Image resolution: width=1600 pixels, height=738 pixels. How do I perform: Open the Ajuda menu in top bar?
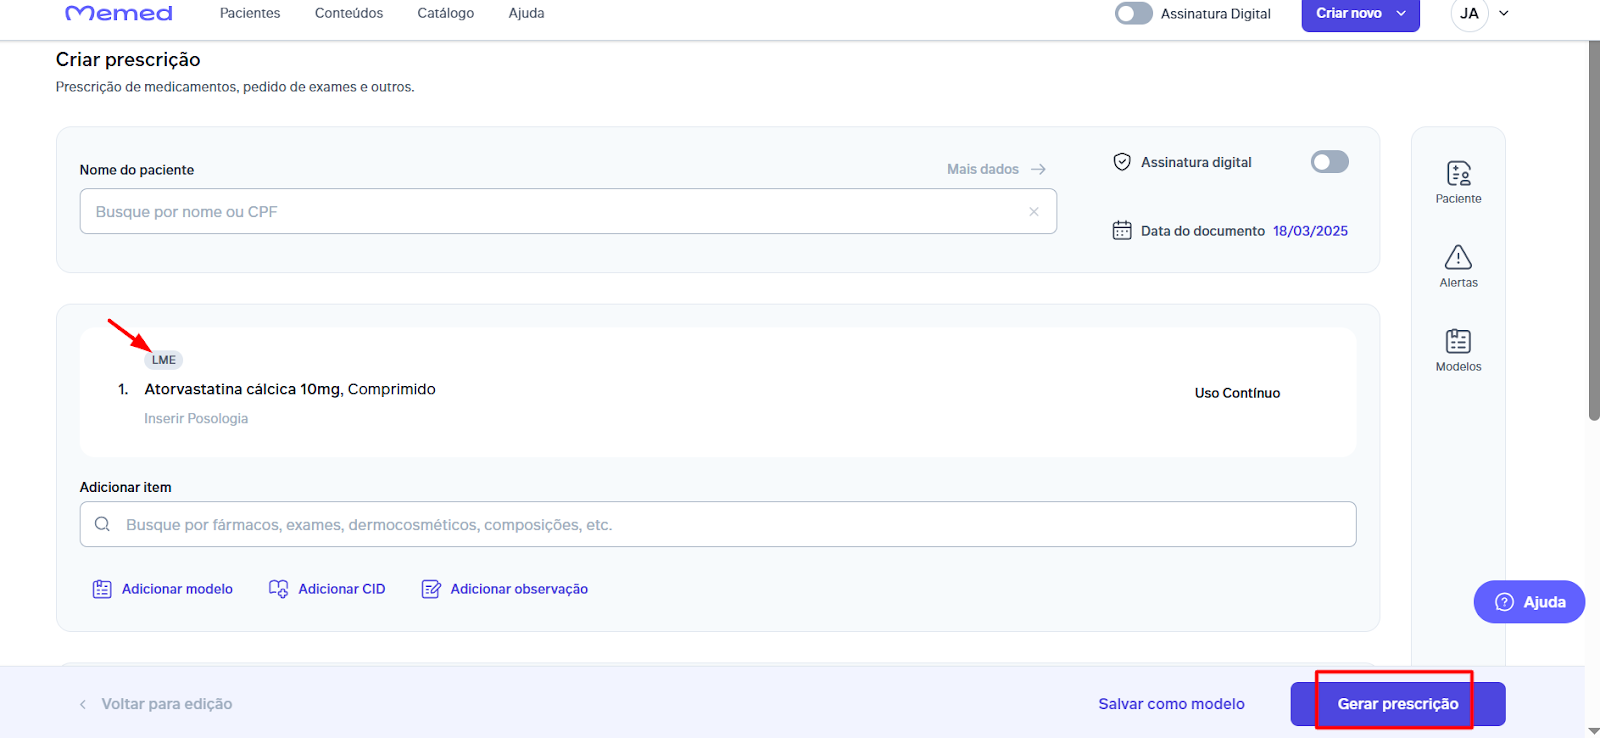coord(526,13)
